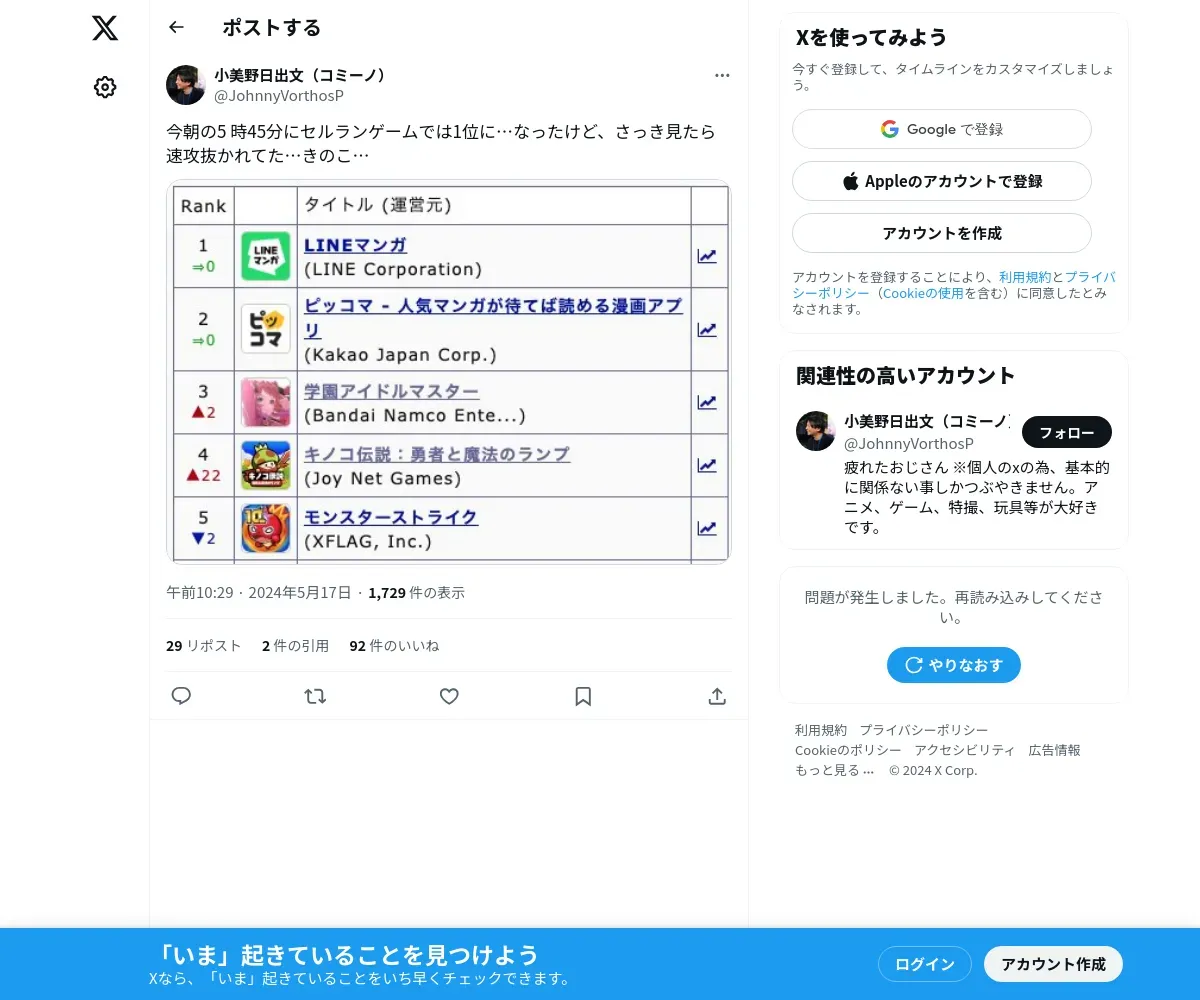
Task: Reply using the speech bubble icon
Action: 181,696
